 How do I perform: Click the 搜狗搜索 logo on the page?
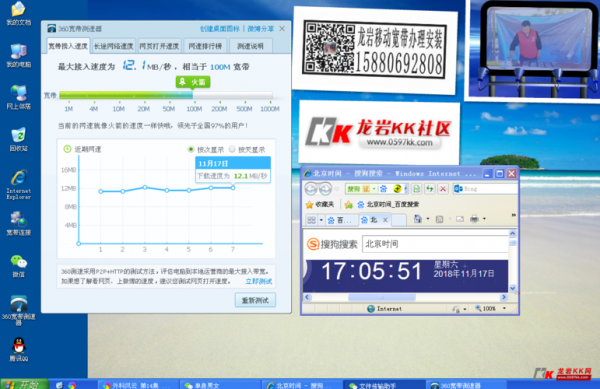coord(332,244)
